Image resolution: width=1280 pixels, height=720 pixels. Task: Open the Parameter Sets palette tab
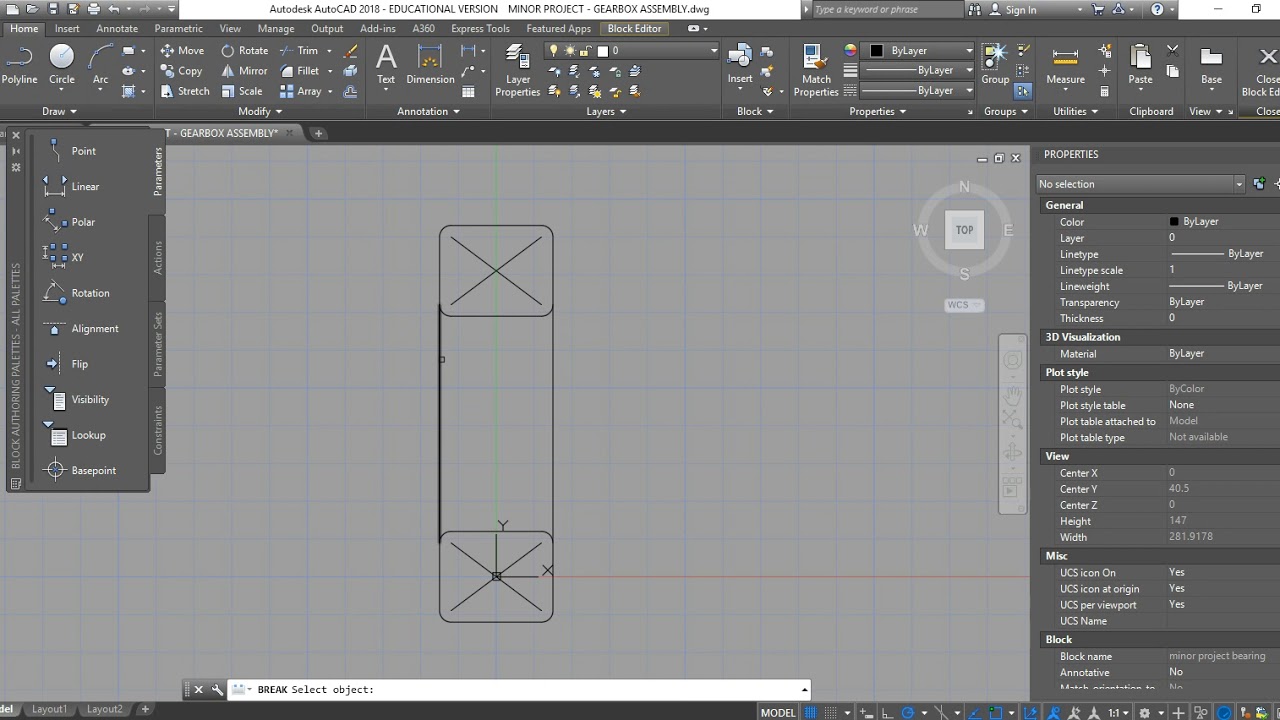(158, 344)
